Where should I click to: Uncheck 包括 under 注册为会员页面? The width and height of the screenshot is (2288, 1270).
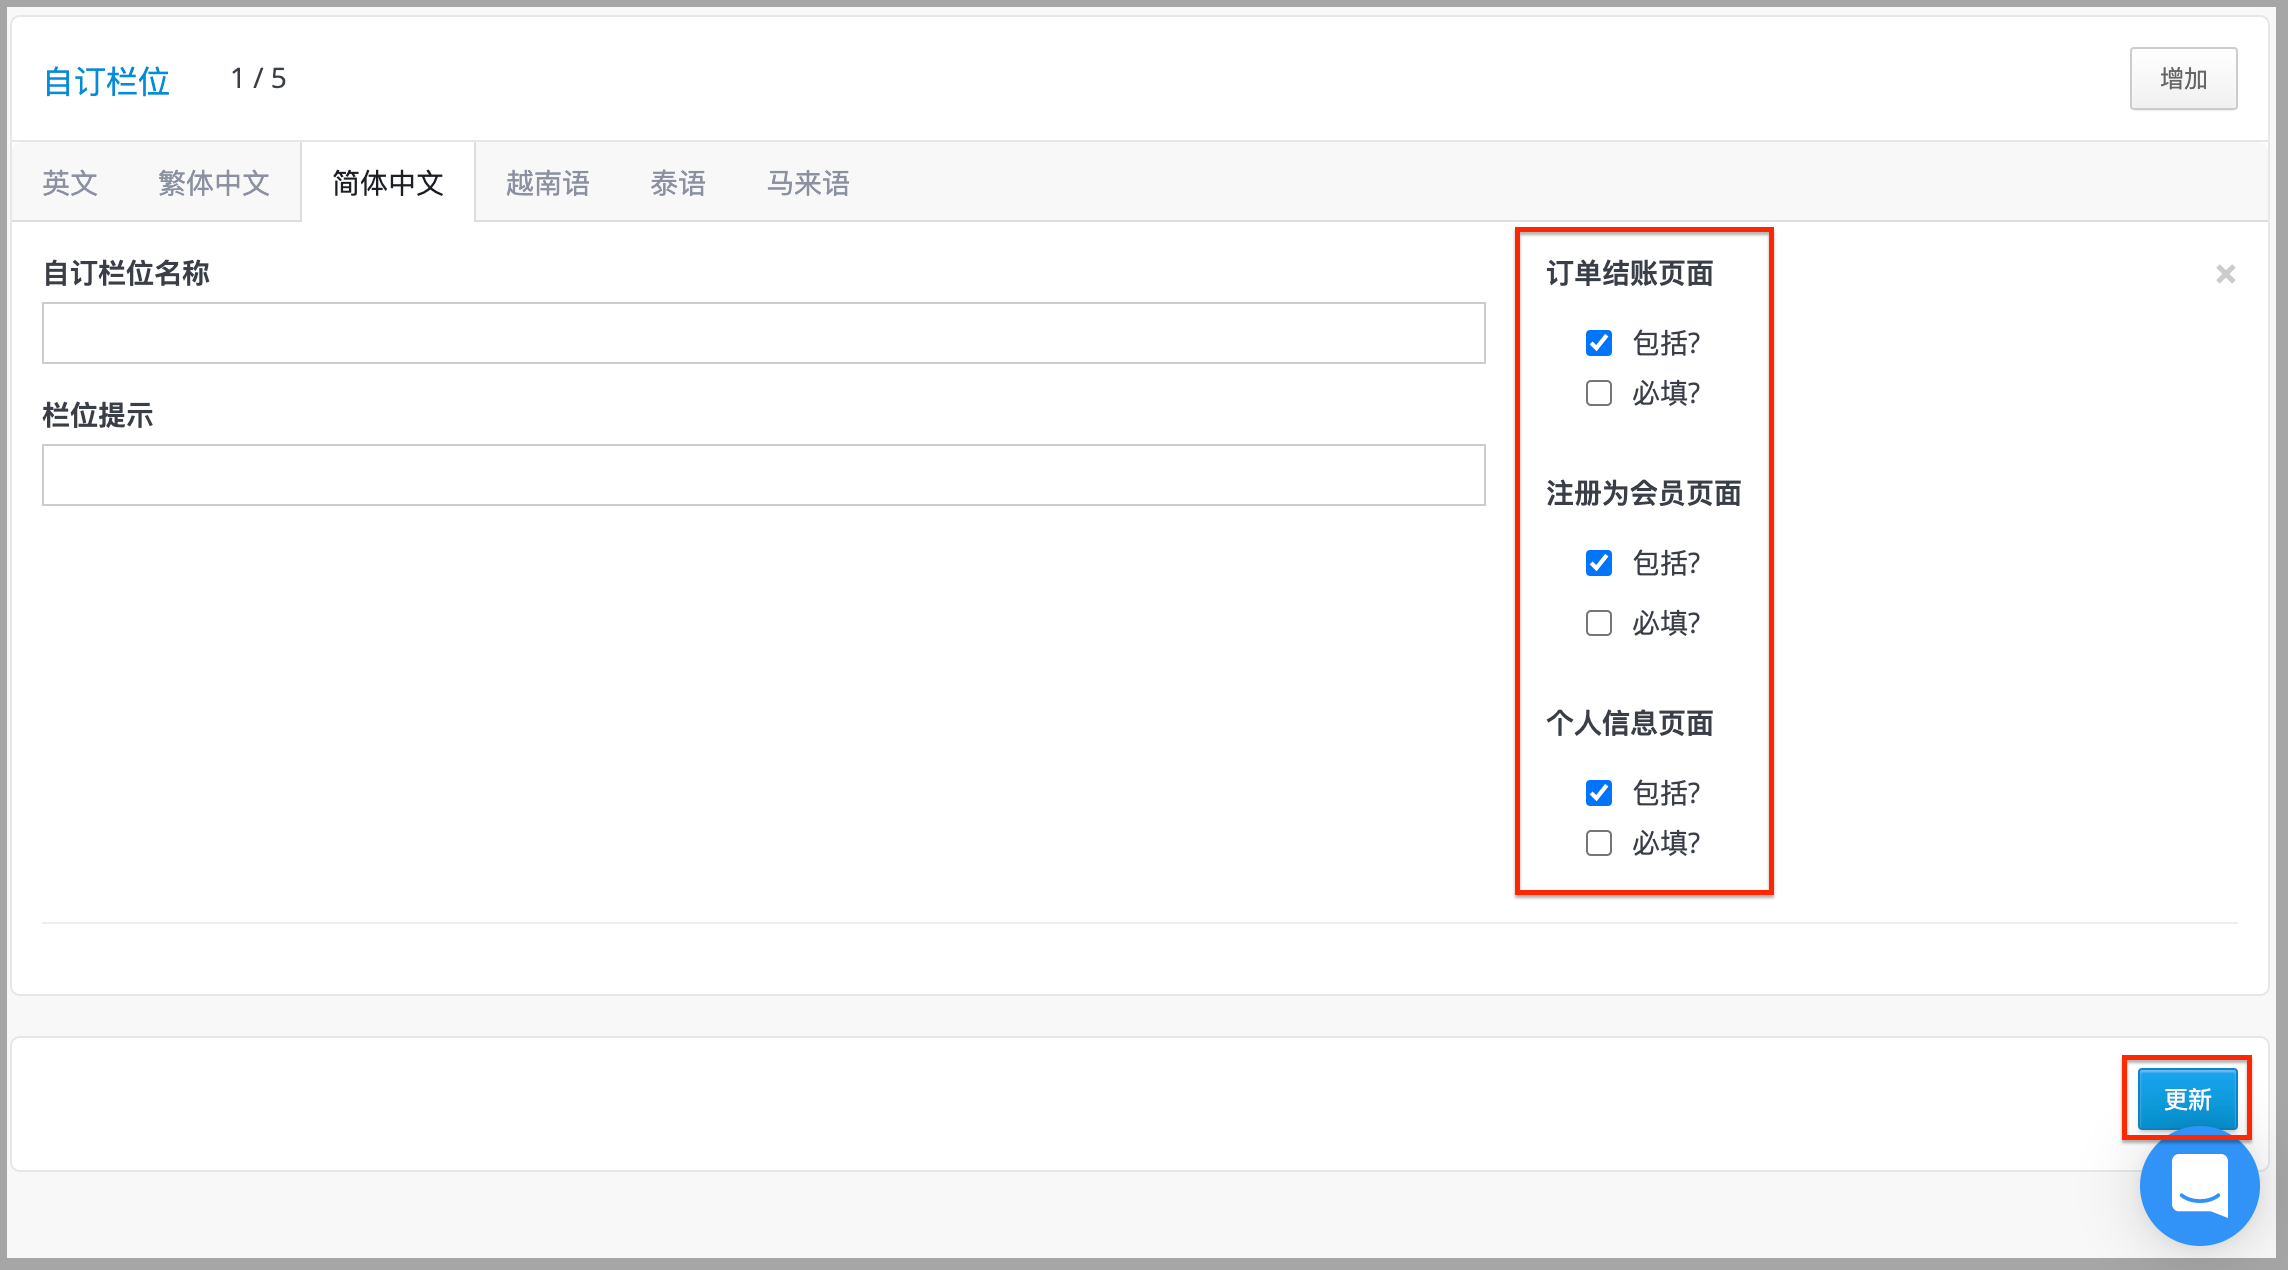[x=1598, y=563]
